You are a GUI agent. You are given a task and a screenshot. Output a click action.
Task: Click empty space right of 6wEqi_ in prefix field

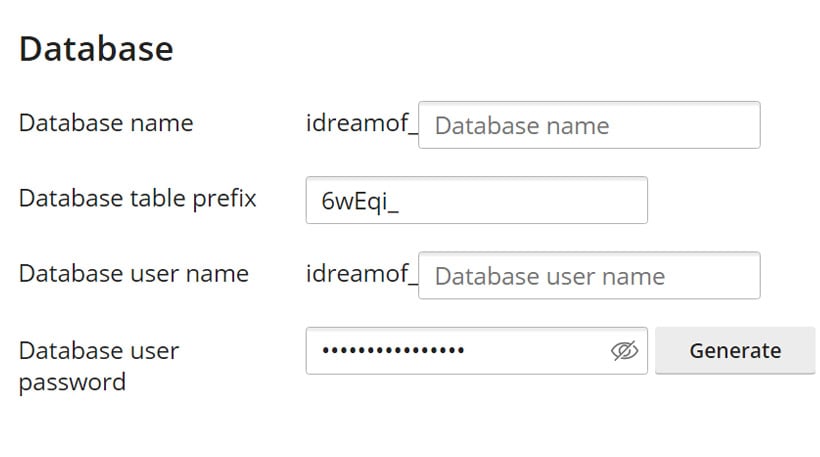click(523, 201)
